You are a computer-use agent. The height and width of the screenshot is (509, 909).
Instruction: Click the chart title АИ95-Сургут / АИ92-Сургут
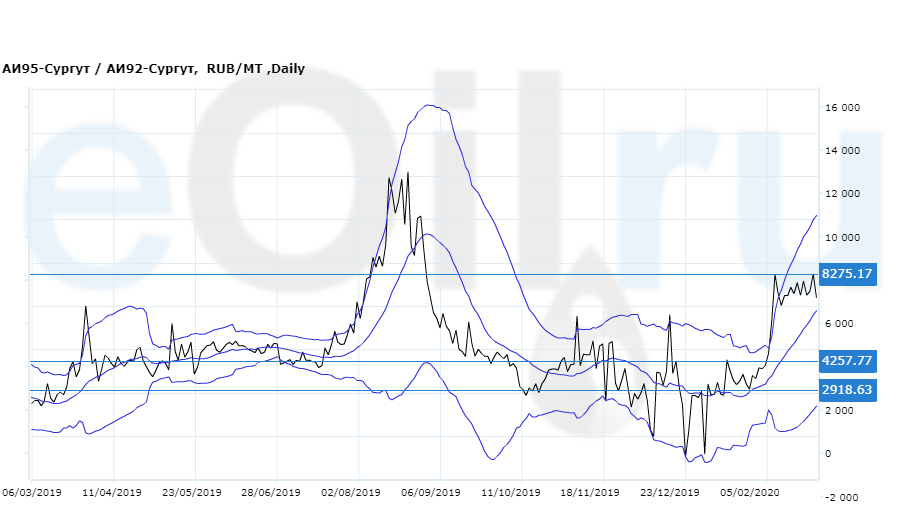tap(153, 69)
